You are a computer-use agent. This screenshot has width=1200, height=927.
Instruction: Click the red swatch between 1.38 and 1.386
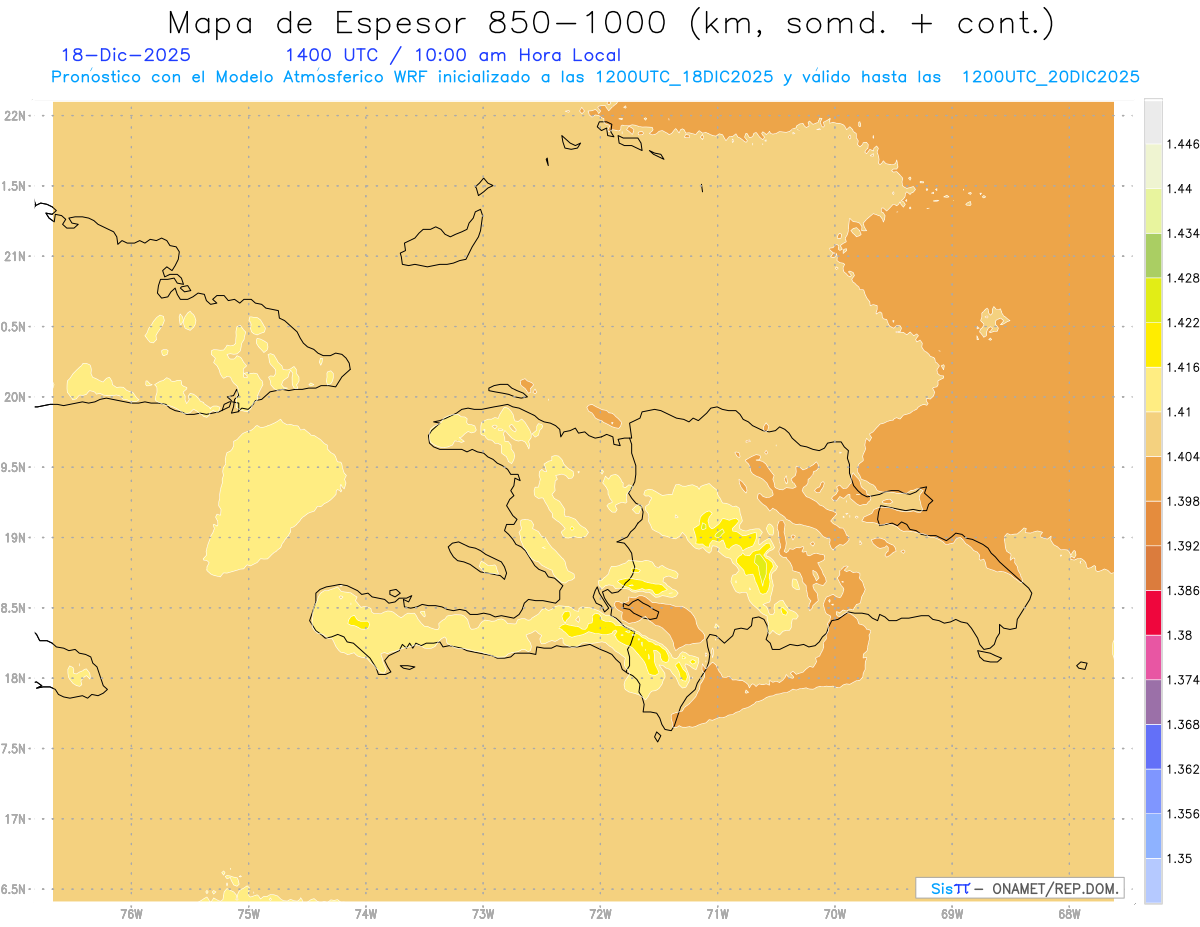click(x=1153, y=612)
